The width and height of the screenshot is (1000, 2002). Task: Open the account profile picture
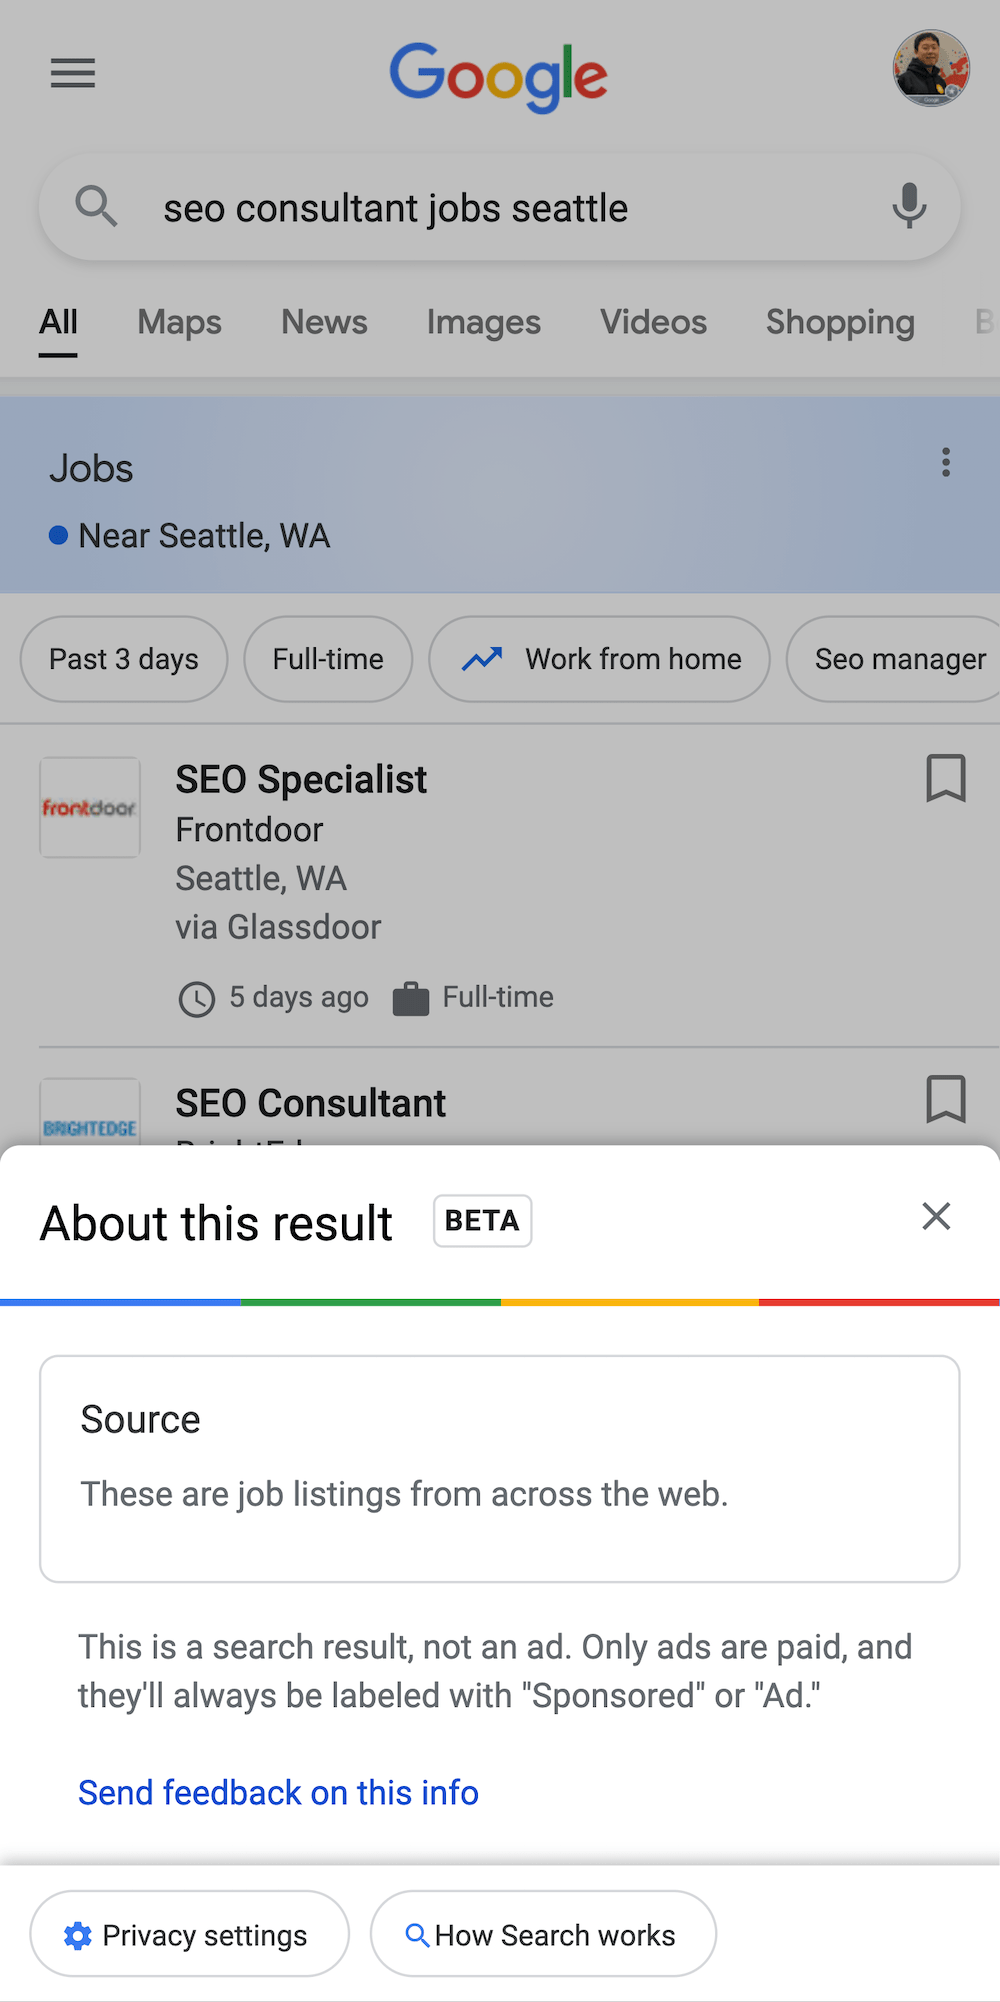point(931,68)
